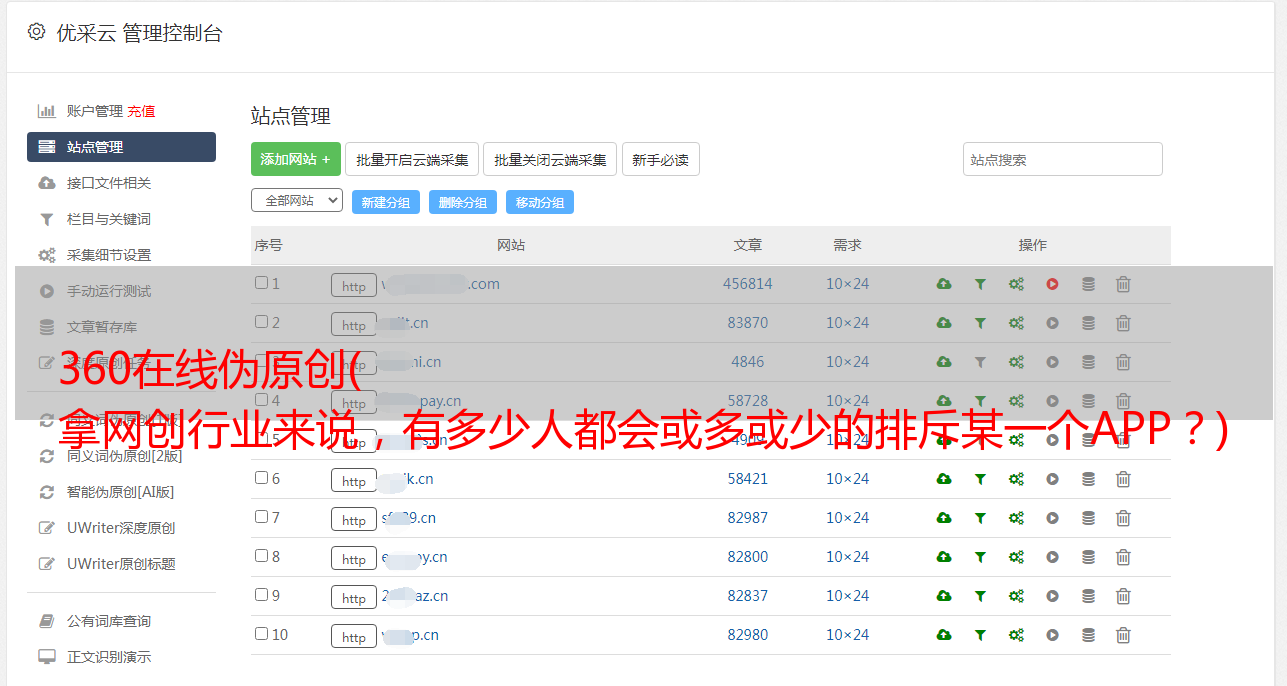Click the filter icon in row 9

click(980, 596)
